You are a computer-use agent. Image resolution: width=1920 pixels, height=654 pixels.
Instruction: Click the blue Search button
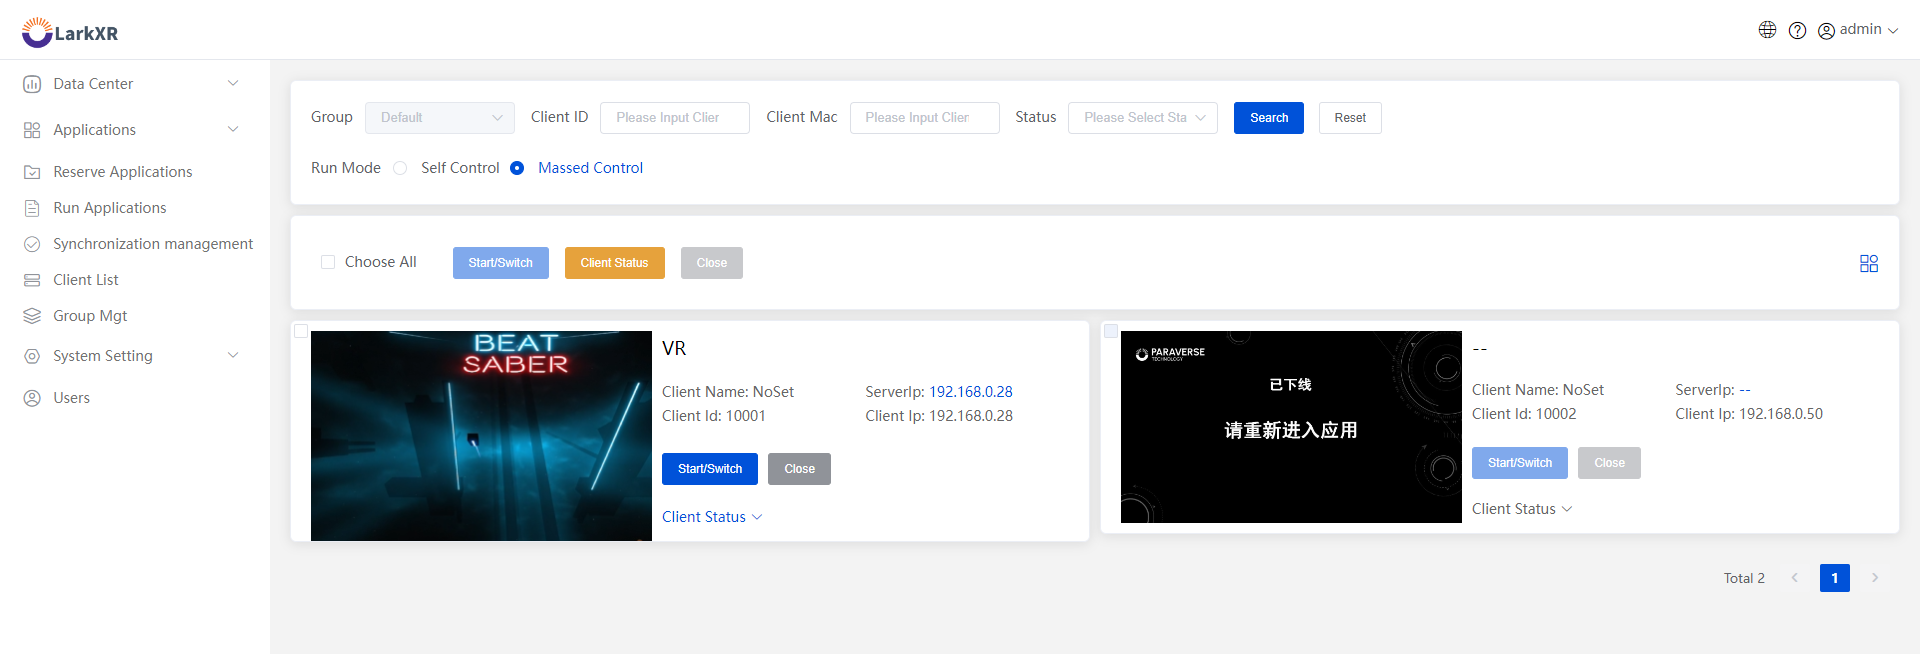1269,118
